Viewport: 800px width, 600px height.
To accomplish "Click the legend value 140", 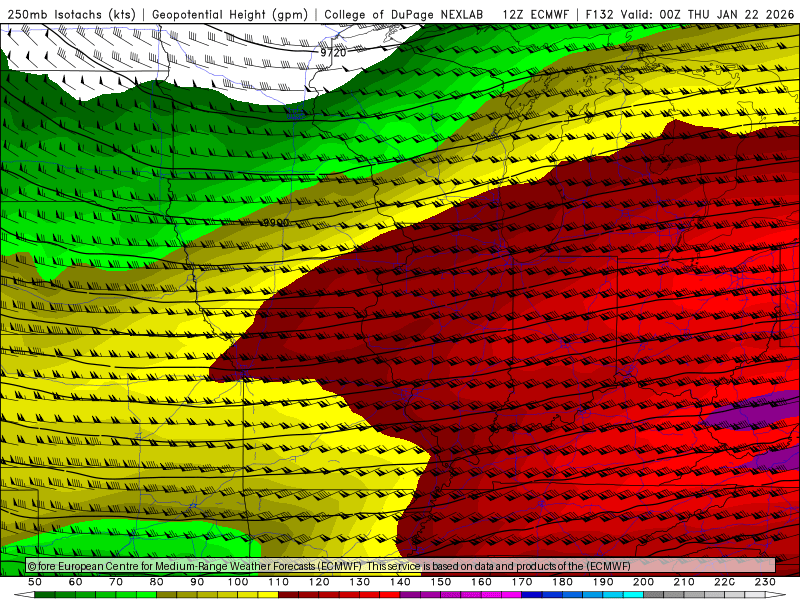I will pos(401,582).
